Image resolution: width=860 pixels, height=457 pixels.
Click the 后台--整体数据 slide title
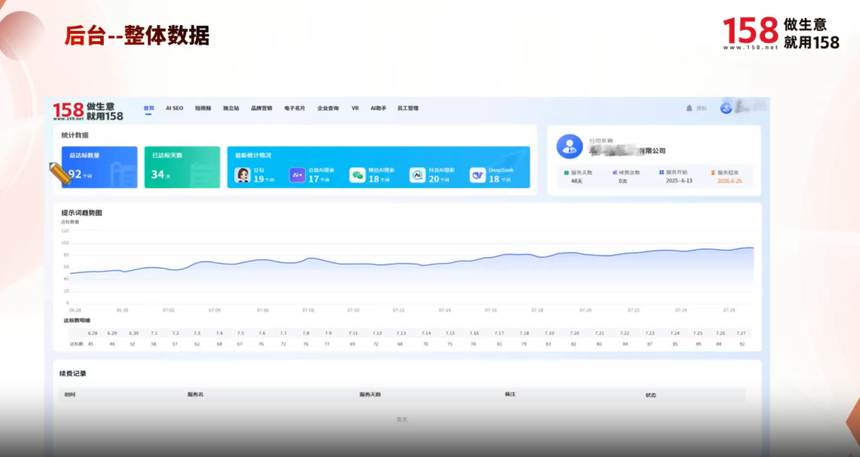coord(137,36)
